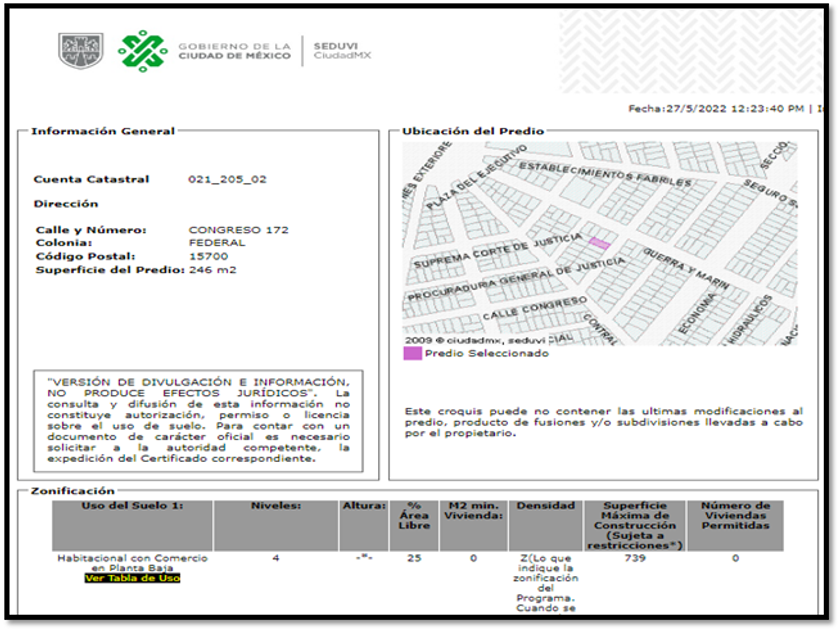Image resolution: width=840 pixels, height=630 pixels.
Task: Click 'Superficie Máxima de Construcción' header
Action: tap(635, 526)
